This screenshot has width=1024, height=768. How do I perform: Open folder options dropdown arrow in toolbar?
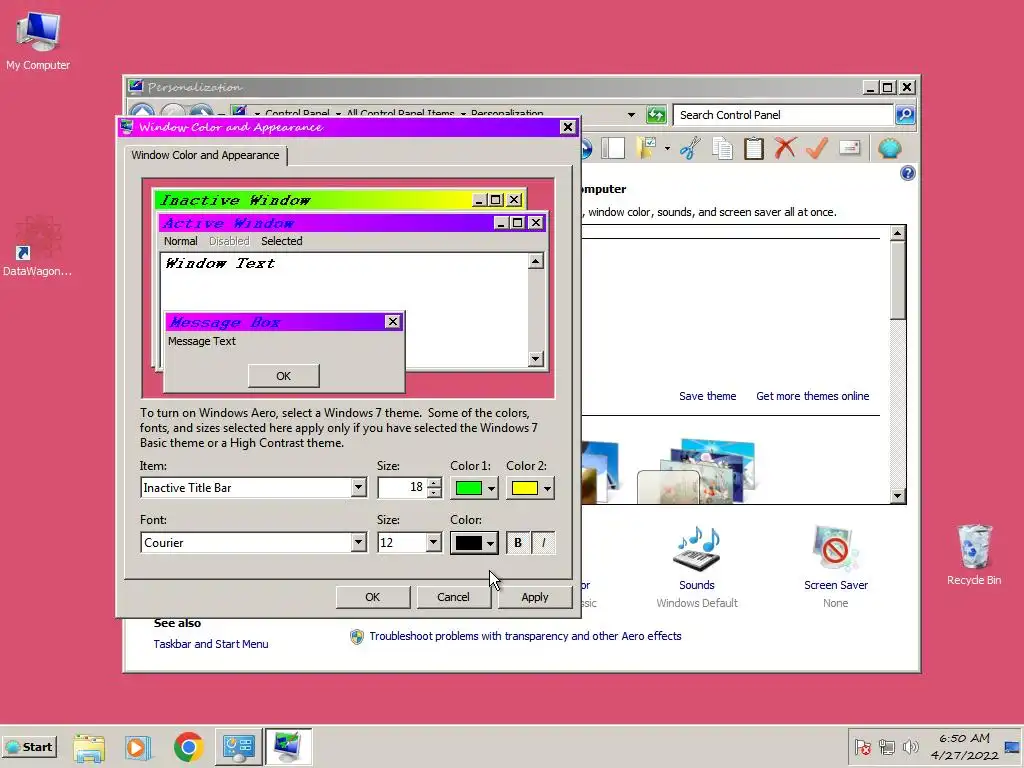pyautogui.click(x=667, y=148)
